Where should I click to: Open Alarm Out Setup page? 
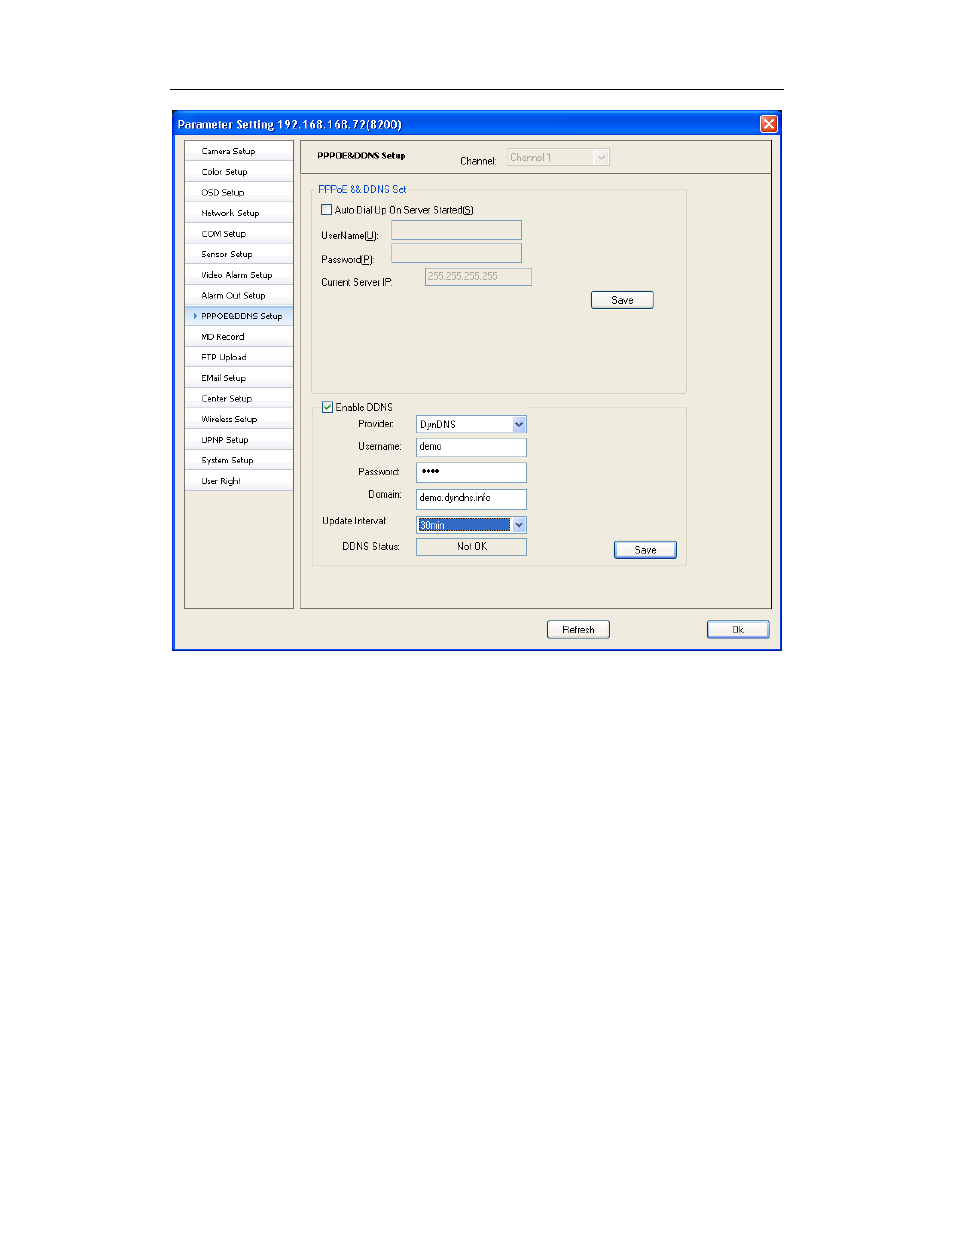[239, 295]
